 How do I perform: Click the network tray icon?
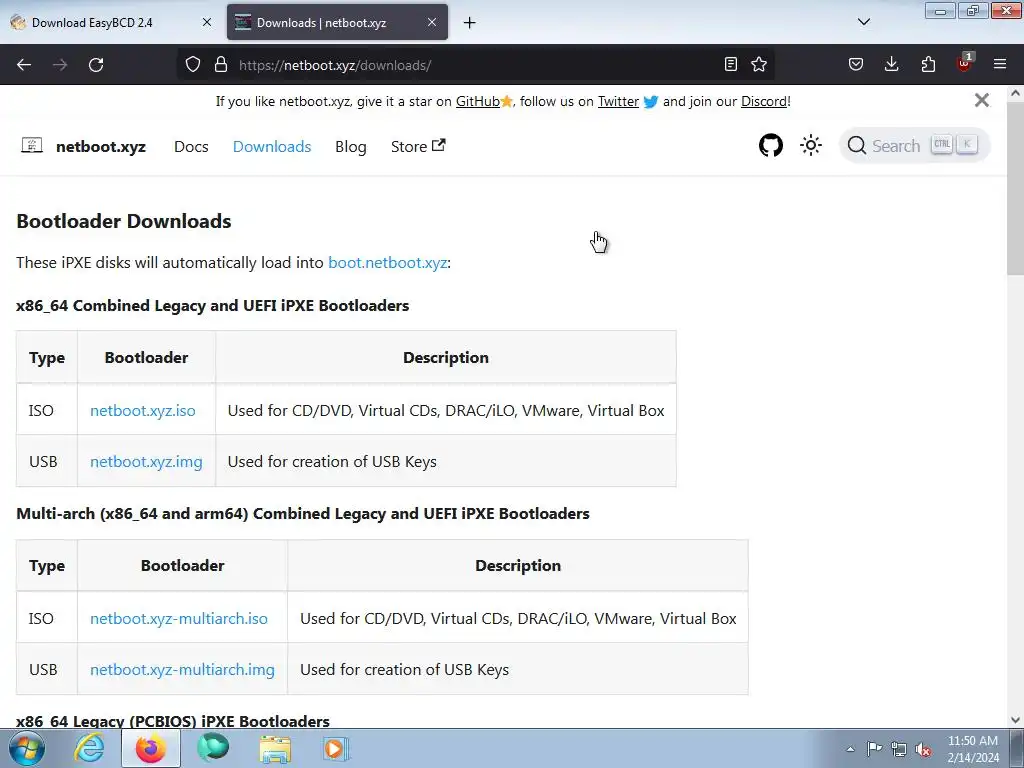899,749
